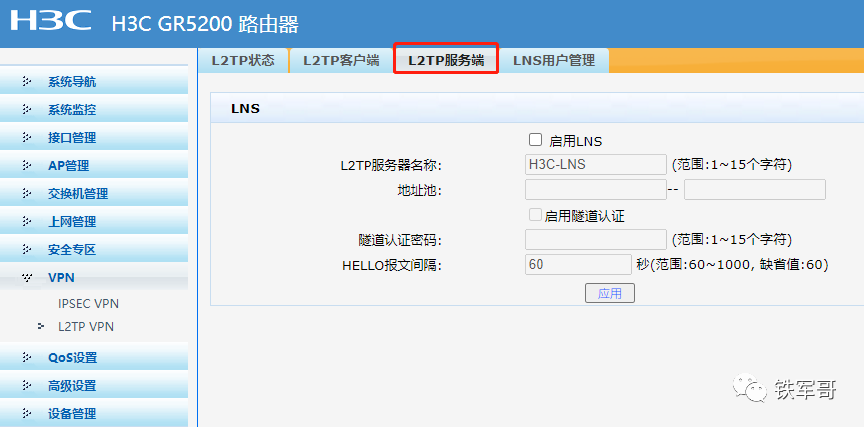Image resolution: width=864 pixels, height=427 pixels.
Task: Click the 地址池 start address field
Action: (x=596, y=190)
